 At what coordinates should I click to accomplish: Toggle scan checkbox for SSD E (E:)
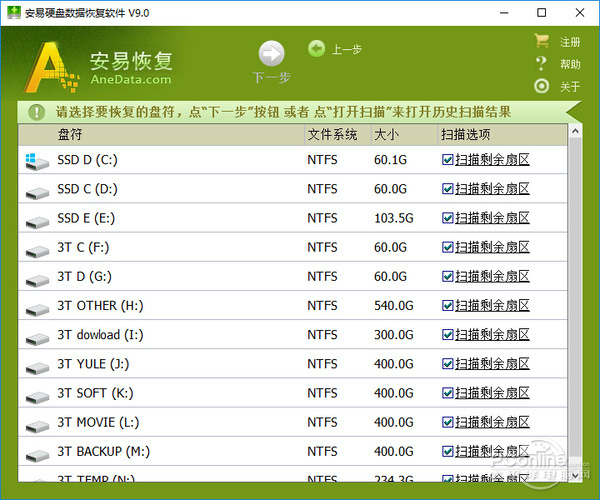pyautogui.click(x=447, y=218)
